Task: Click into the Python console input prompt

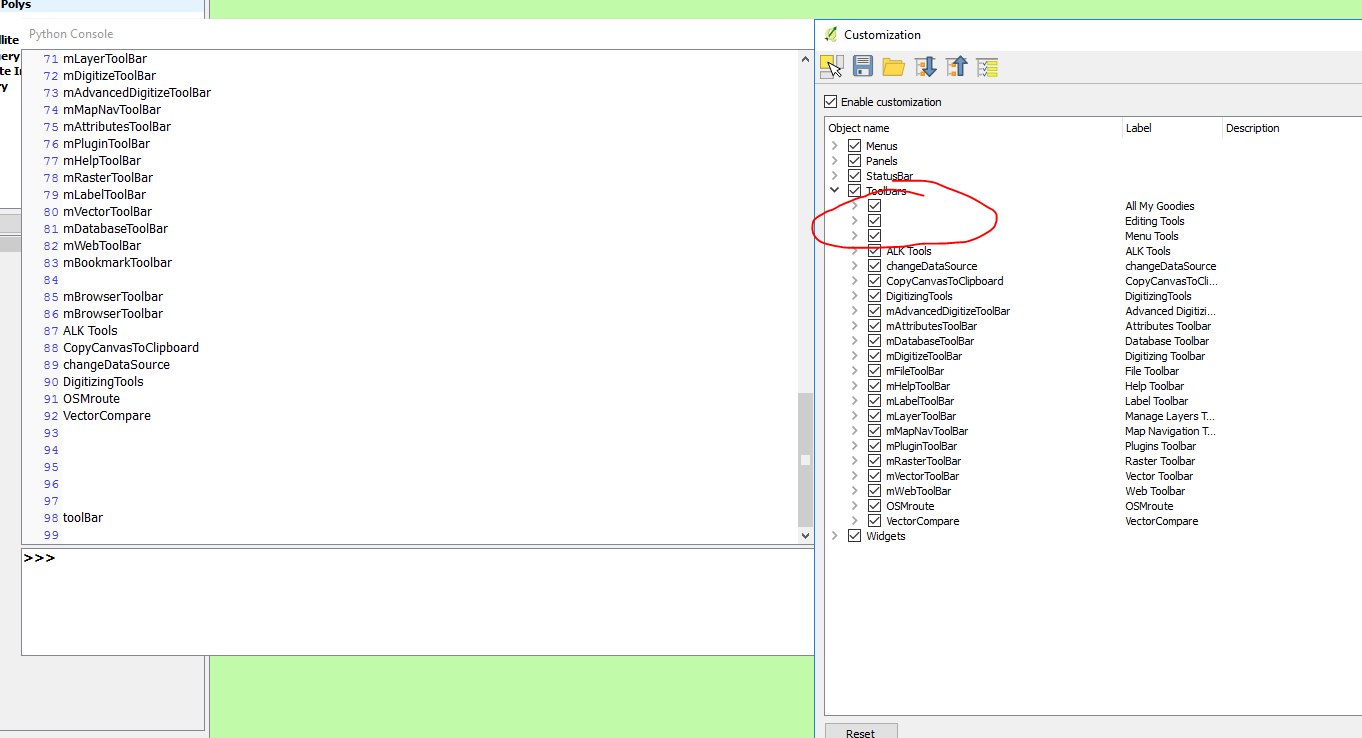Action: coord(417,602)
